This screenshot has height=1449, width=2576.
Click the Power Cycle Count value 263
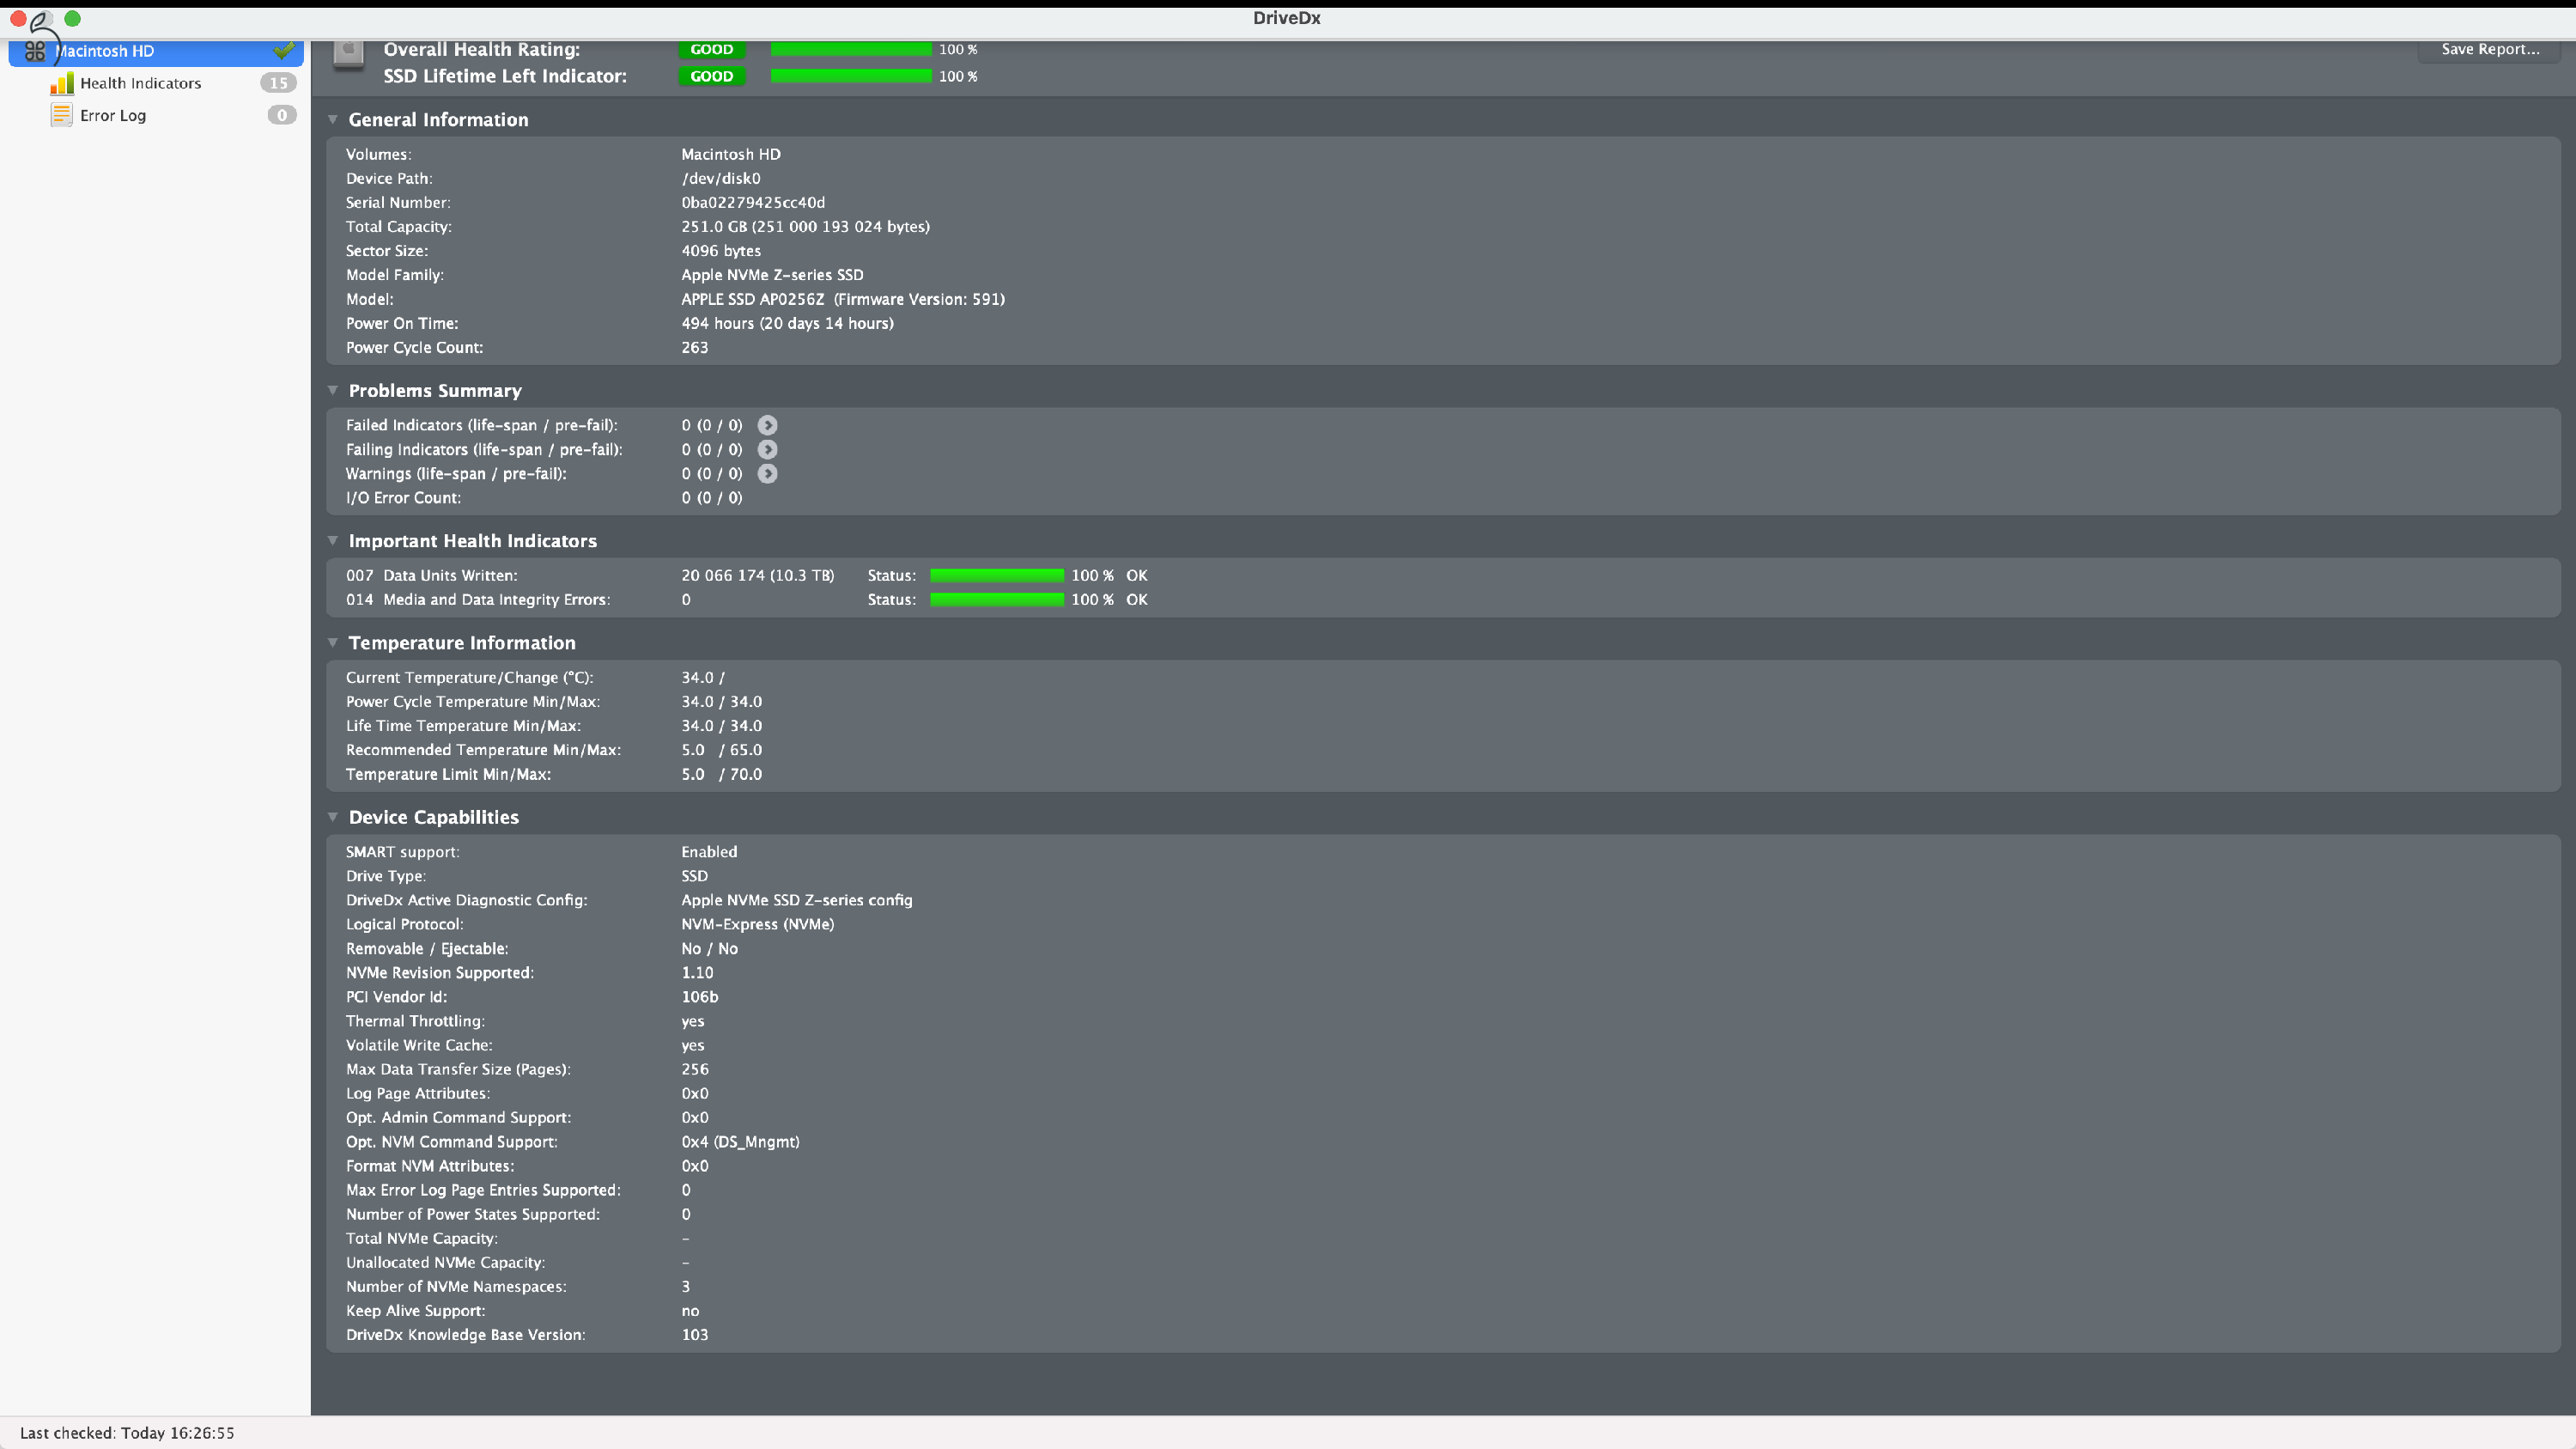[x=694, y=347]
